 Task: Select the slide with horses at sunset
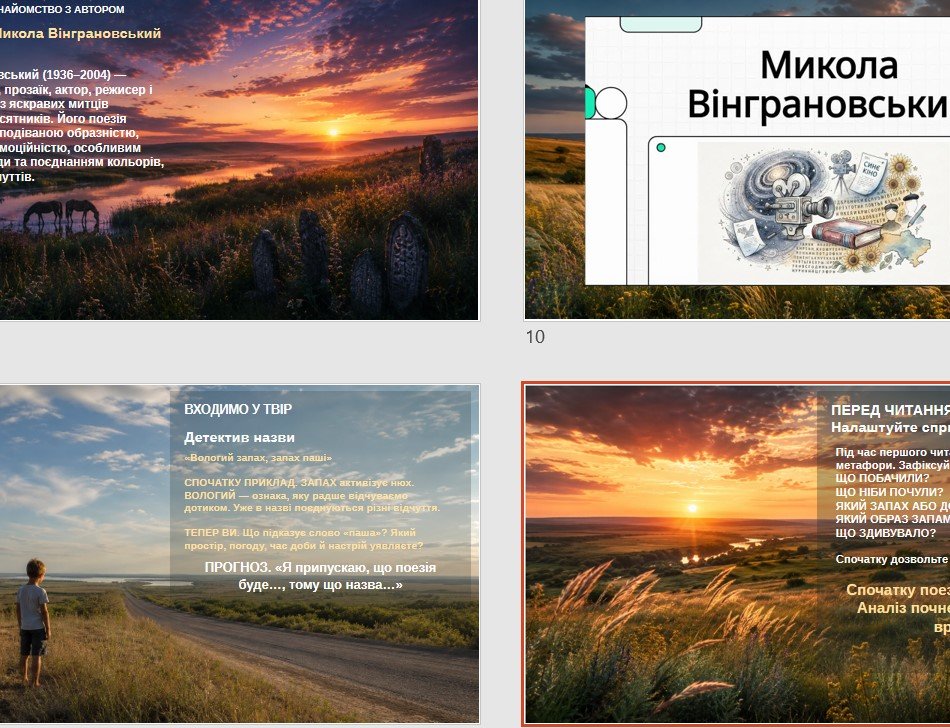pyautogui.click(x=239, y=159)
